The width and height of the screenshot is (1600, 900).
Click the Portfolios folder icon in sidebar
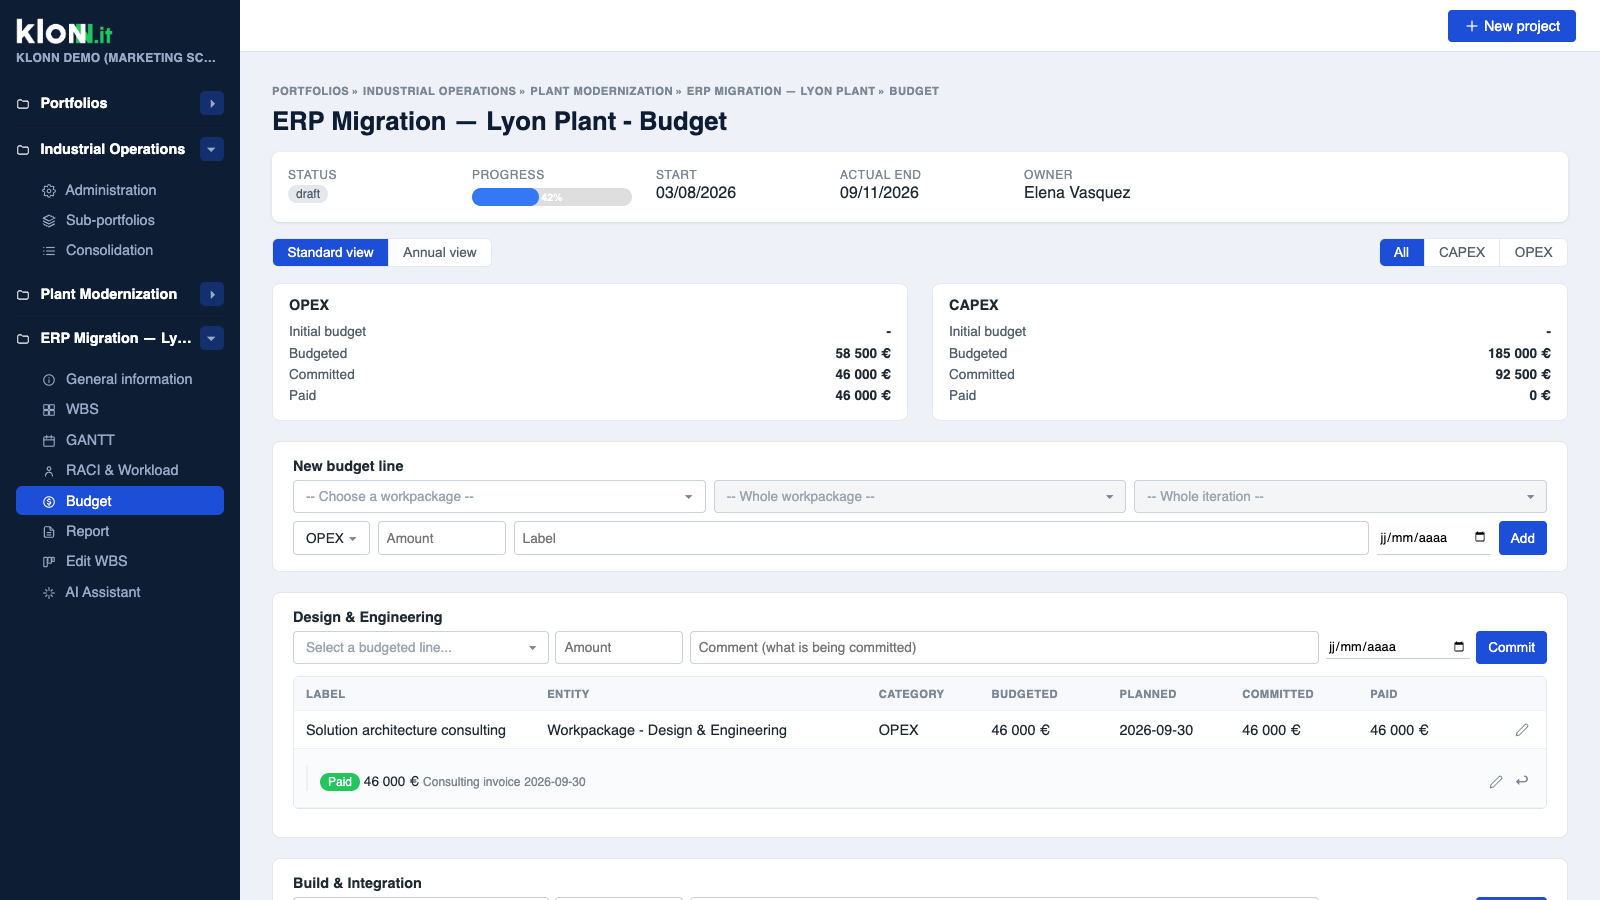point(23,104)
